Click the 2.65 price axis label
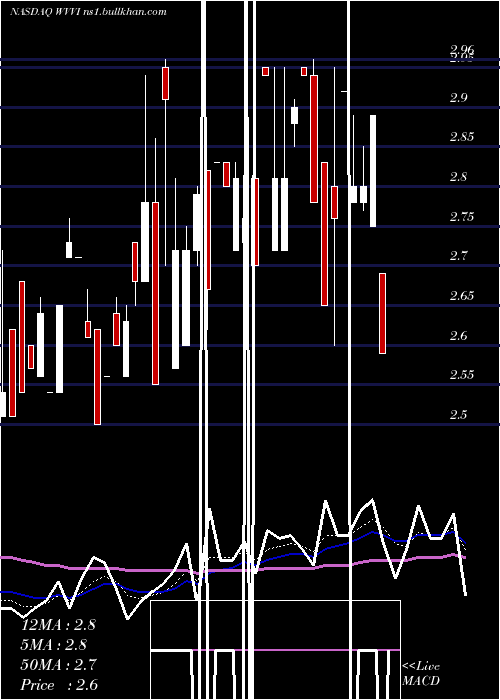 462,296
